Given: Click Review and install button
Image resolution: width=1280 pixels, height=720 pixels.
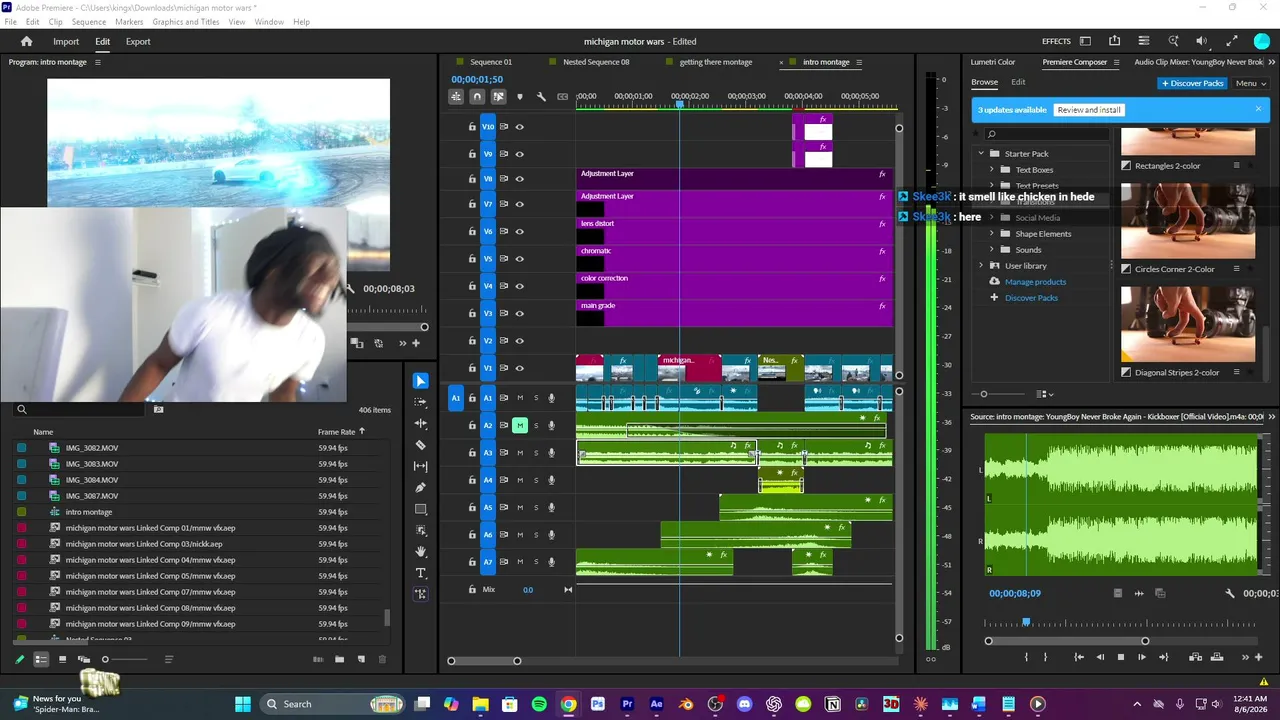Looking at the screenshot, I should [x=1089, y=110].
